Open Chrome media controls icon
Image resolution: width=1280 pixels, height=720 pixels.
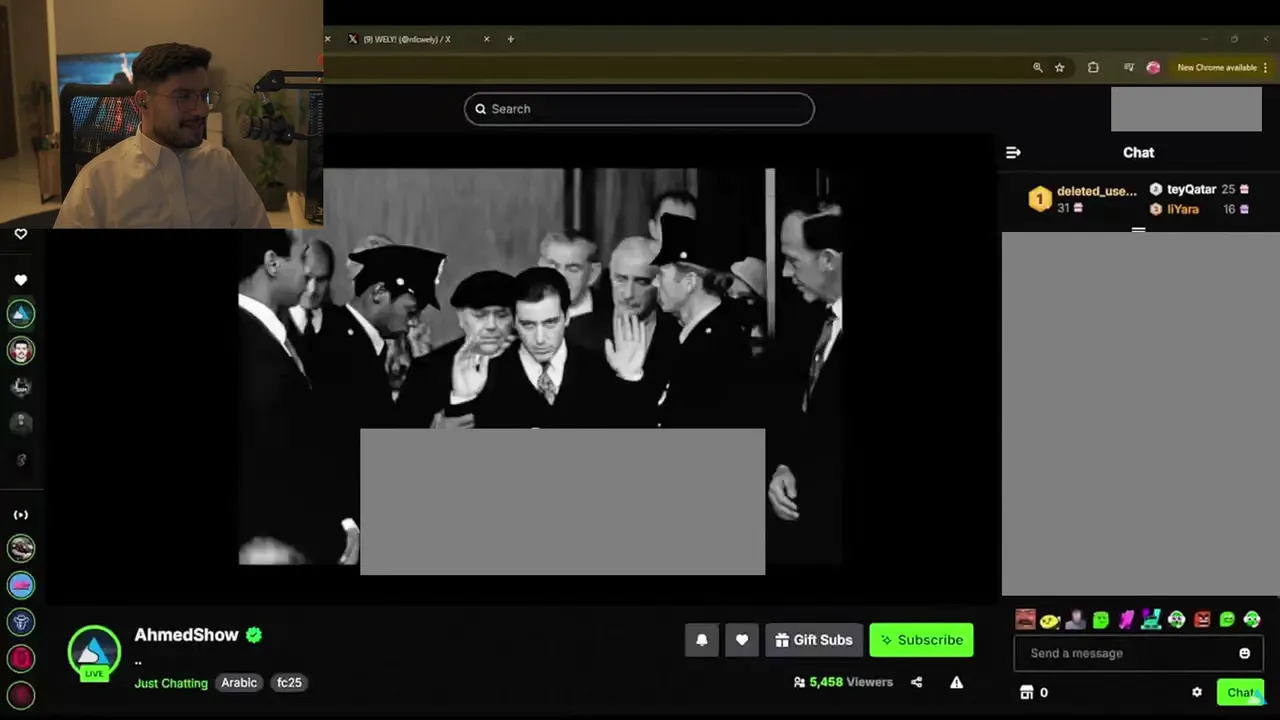1129,67
